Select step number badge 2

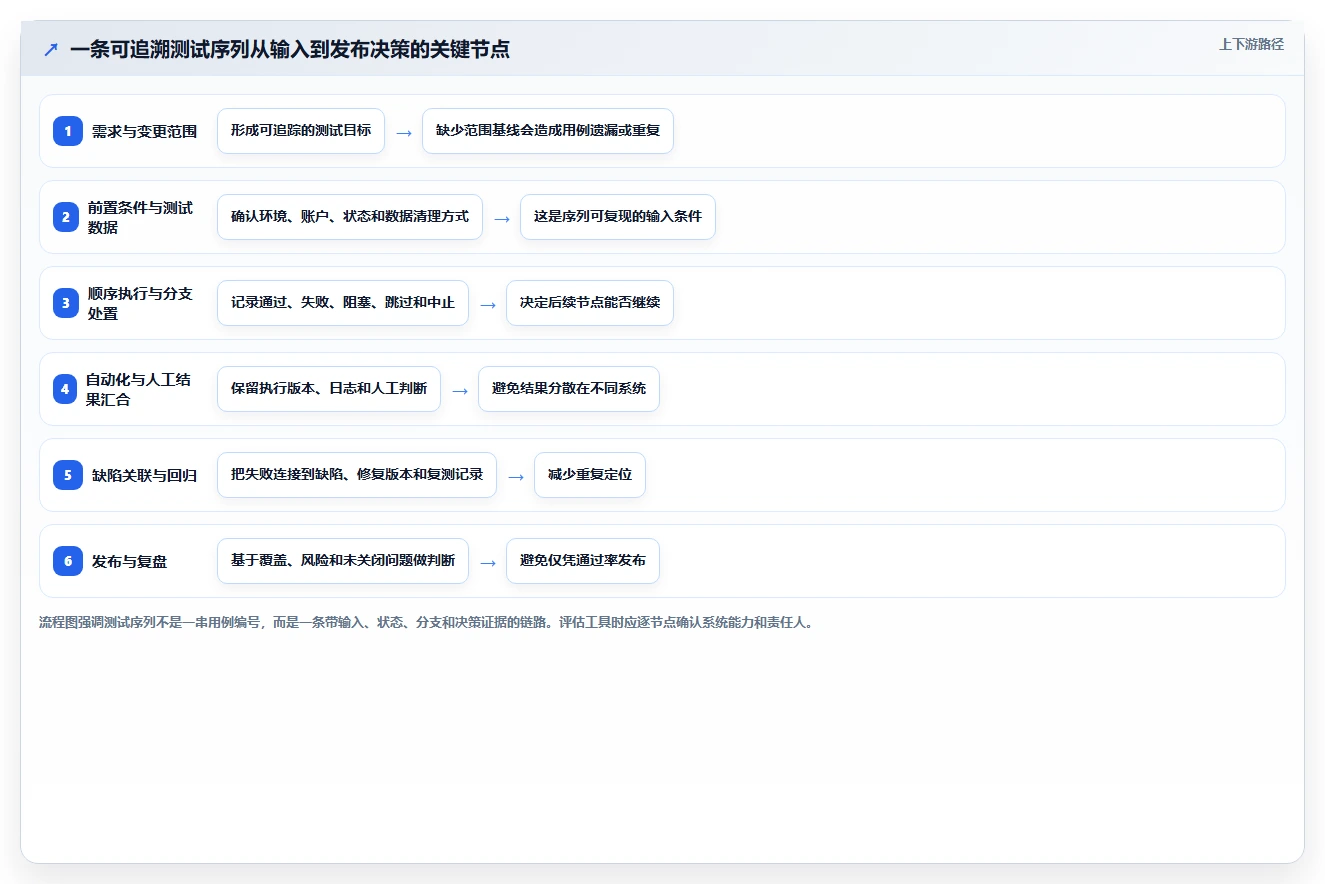pyautogui.click(x=65, y=217)
